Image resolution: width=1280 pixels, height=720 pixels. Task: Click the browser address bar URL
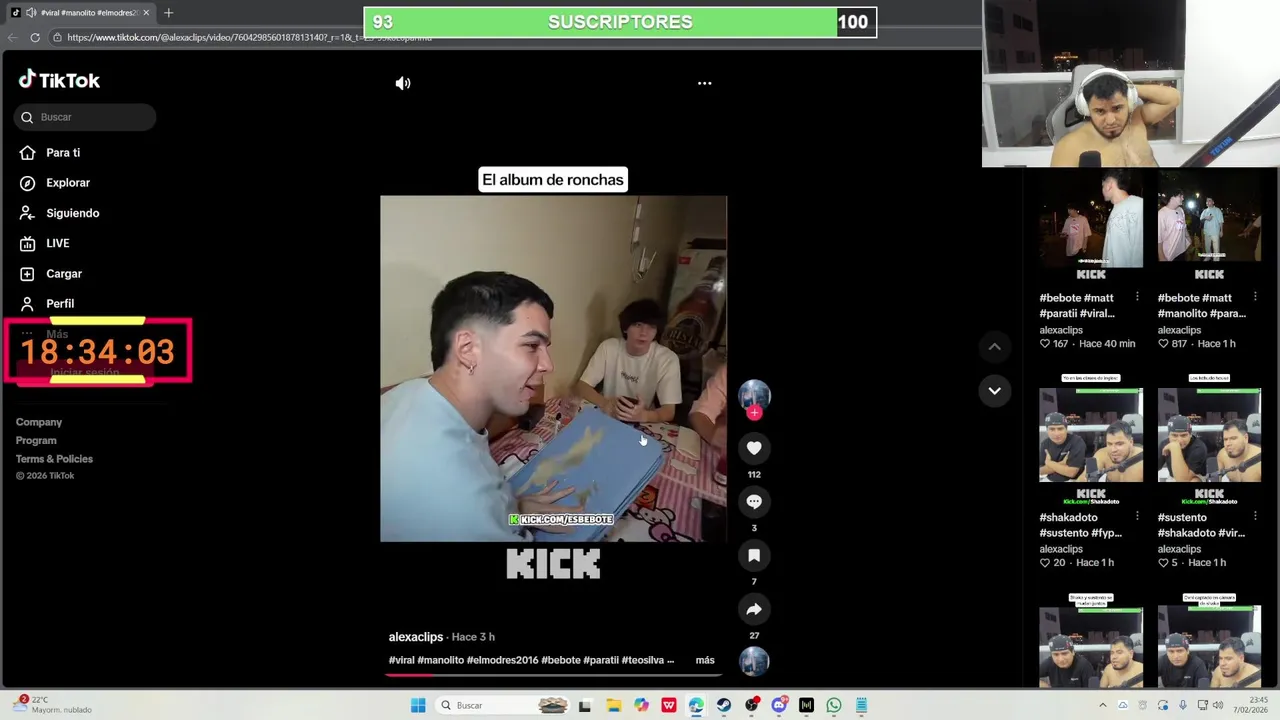[x=250, y=37]
